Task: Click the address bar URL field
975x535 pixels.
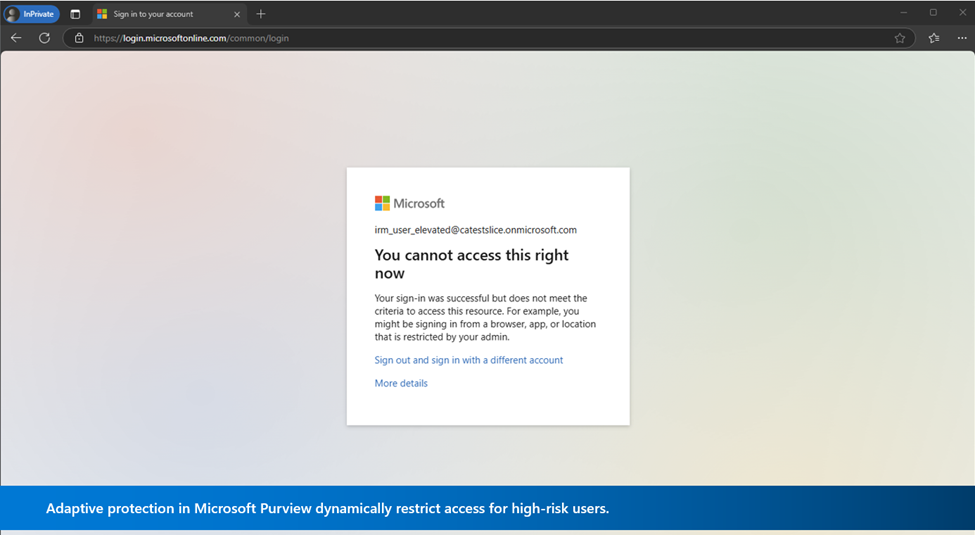Action: pyautogui.click(x=488, y=38)
